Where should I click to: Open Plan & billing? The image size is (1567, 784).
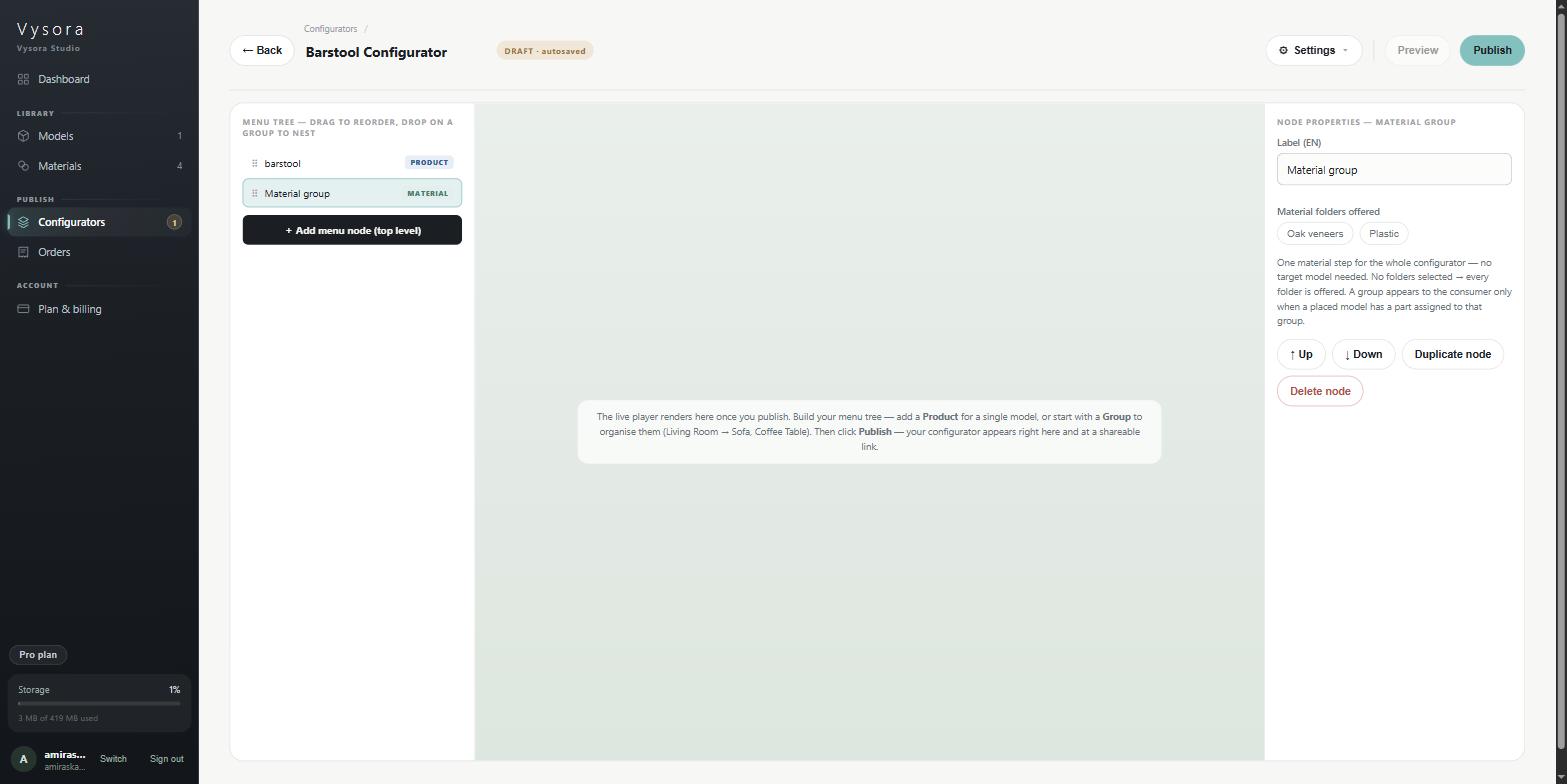pyautogui.click(x=99, y=309)
